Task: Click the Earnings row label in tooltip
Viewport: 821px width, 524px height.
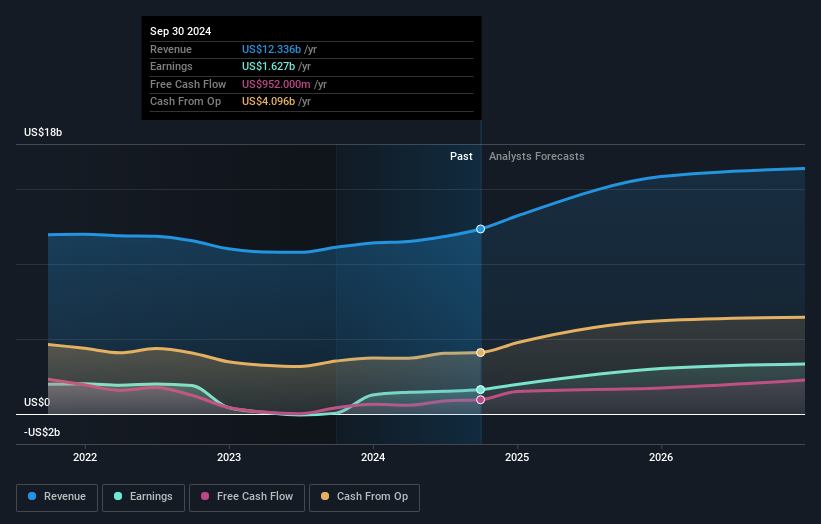Action: (171, 66)
